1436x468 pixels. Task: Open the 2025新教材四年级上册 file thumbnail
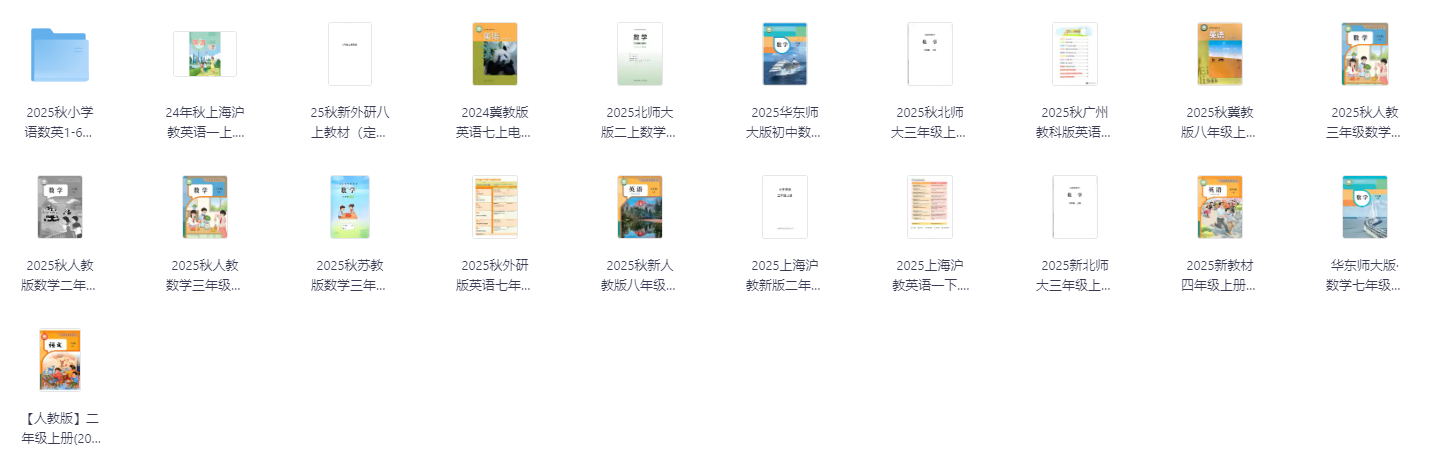pos(1220,207)
